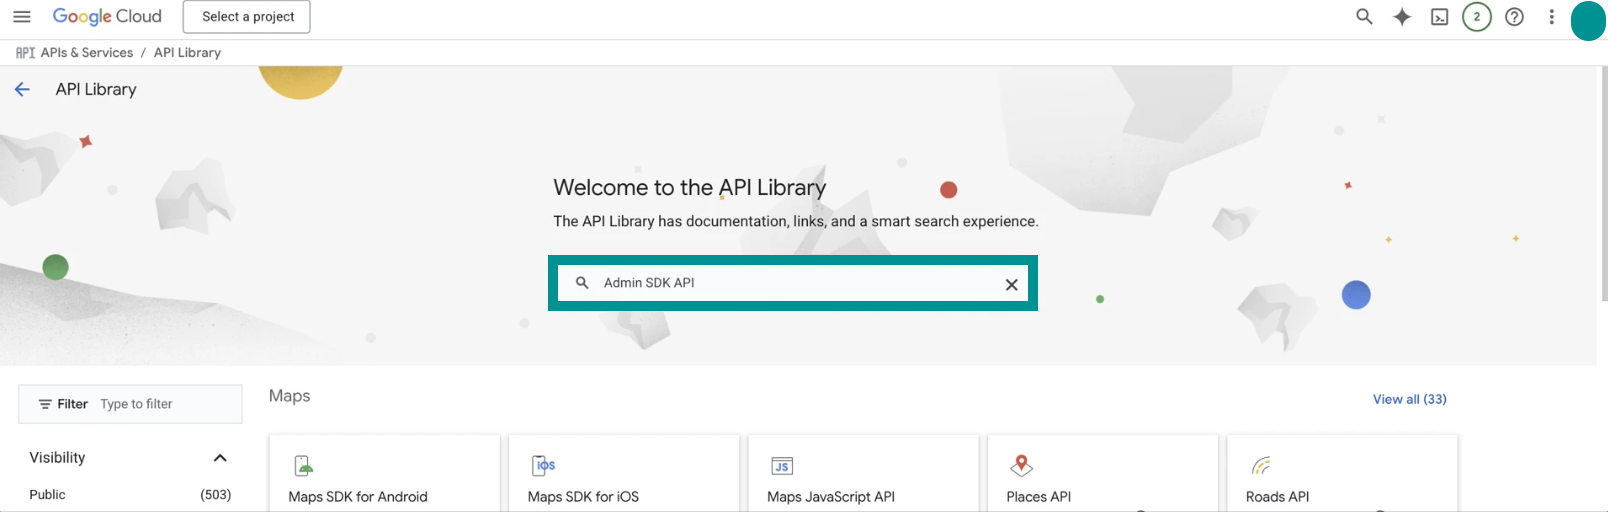Click the search icon inside the API search box
1608x512 pixels.
click(582, 283)
